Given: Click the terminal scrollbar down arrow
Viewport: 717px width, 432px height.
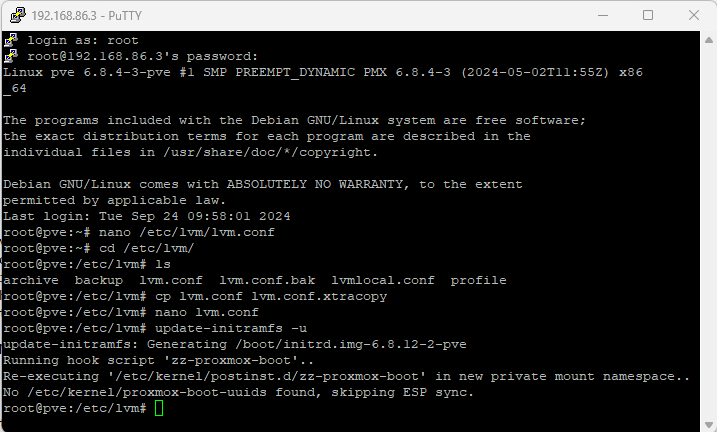Looking at the screenshot, I should click(x=709, y=425).
